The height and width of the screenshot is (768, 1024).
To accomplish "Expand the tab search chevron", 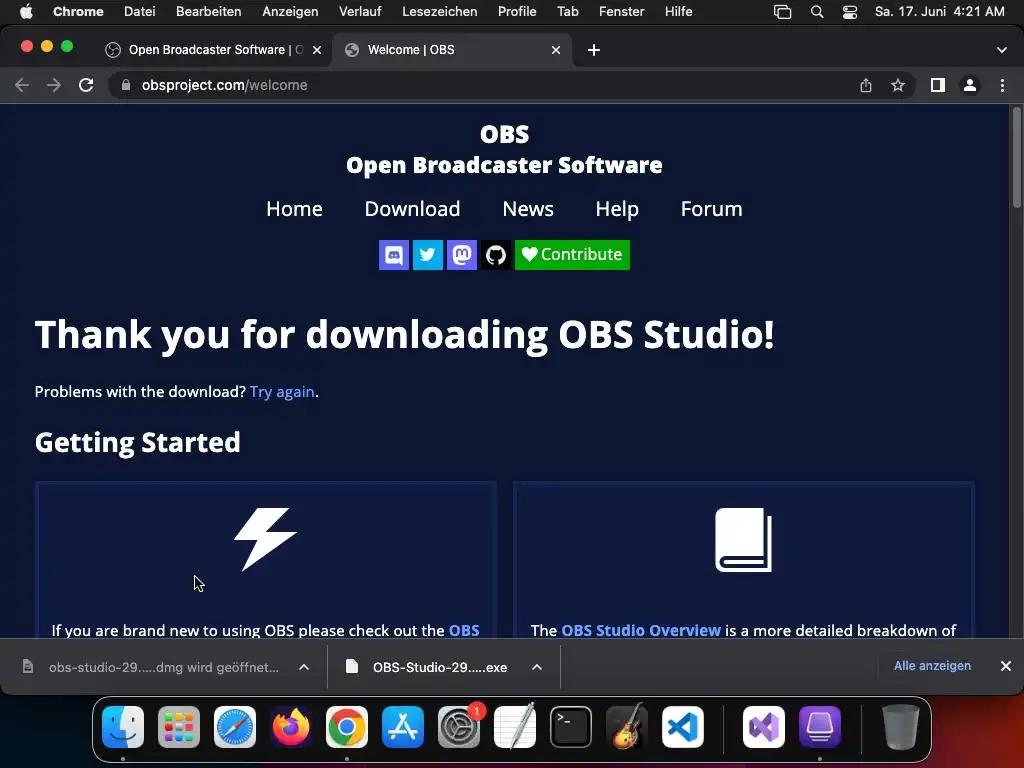I will point(1002,50).
